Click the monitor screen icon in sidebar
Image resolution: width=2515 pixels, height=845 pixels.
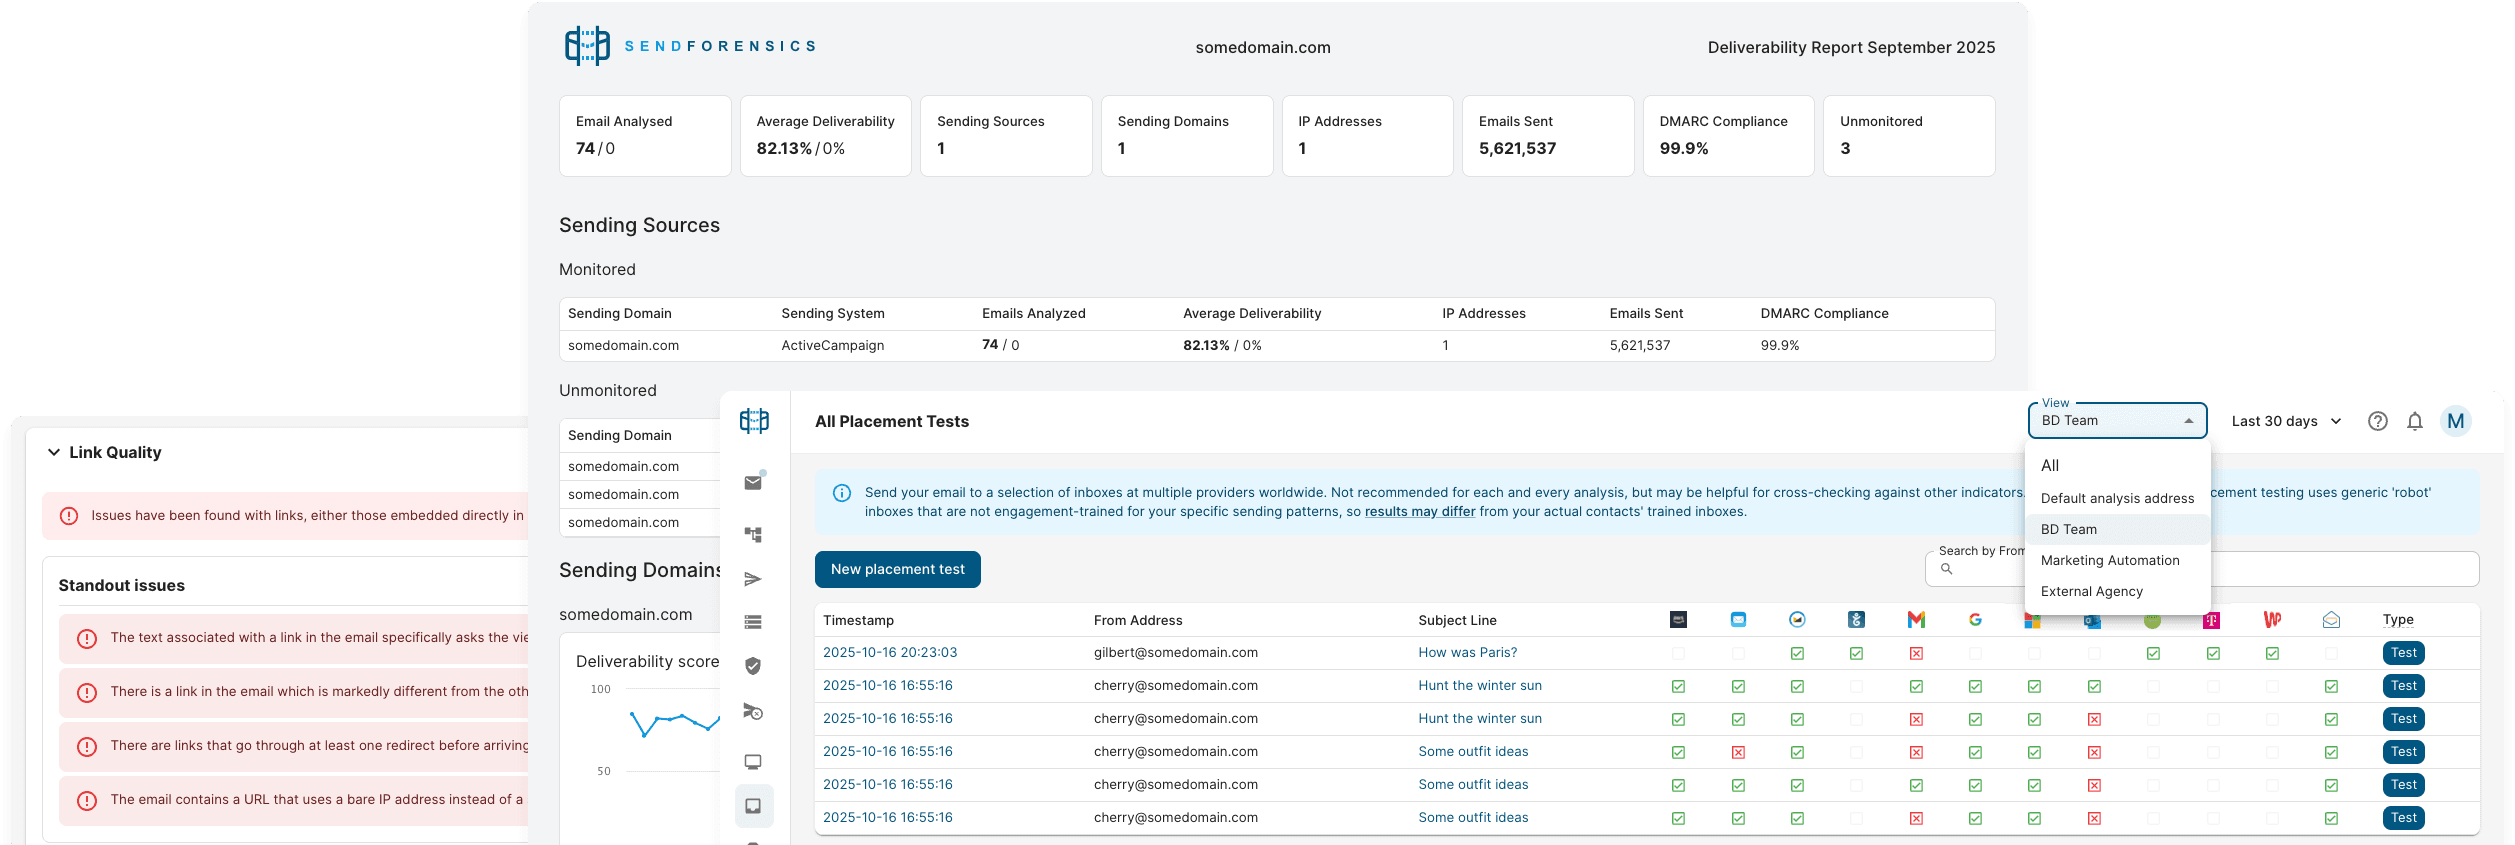(x=753, y=762)
